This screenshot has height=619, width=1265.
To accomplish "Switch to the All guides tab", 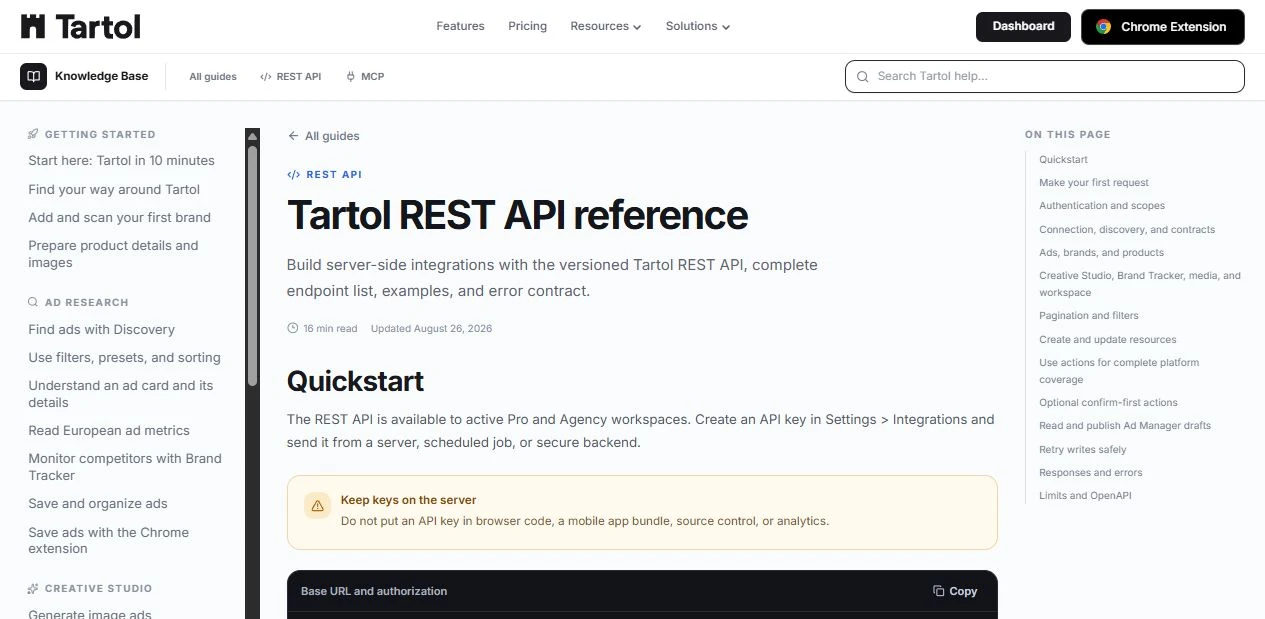I will (213, 76).
